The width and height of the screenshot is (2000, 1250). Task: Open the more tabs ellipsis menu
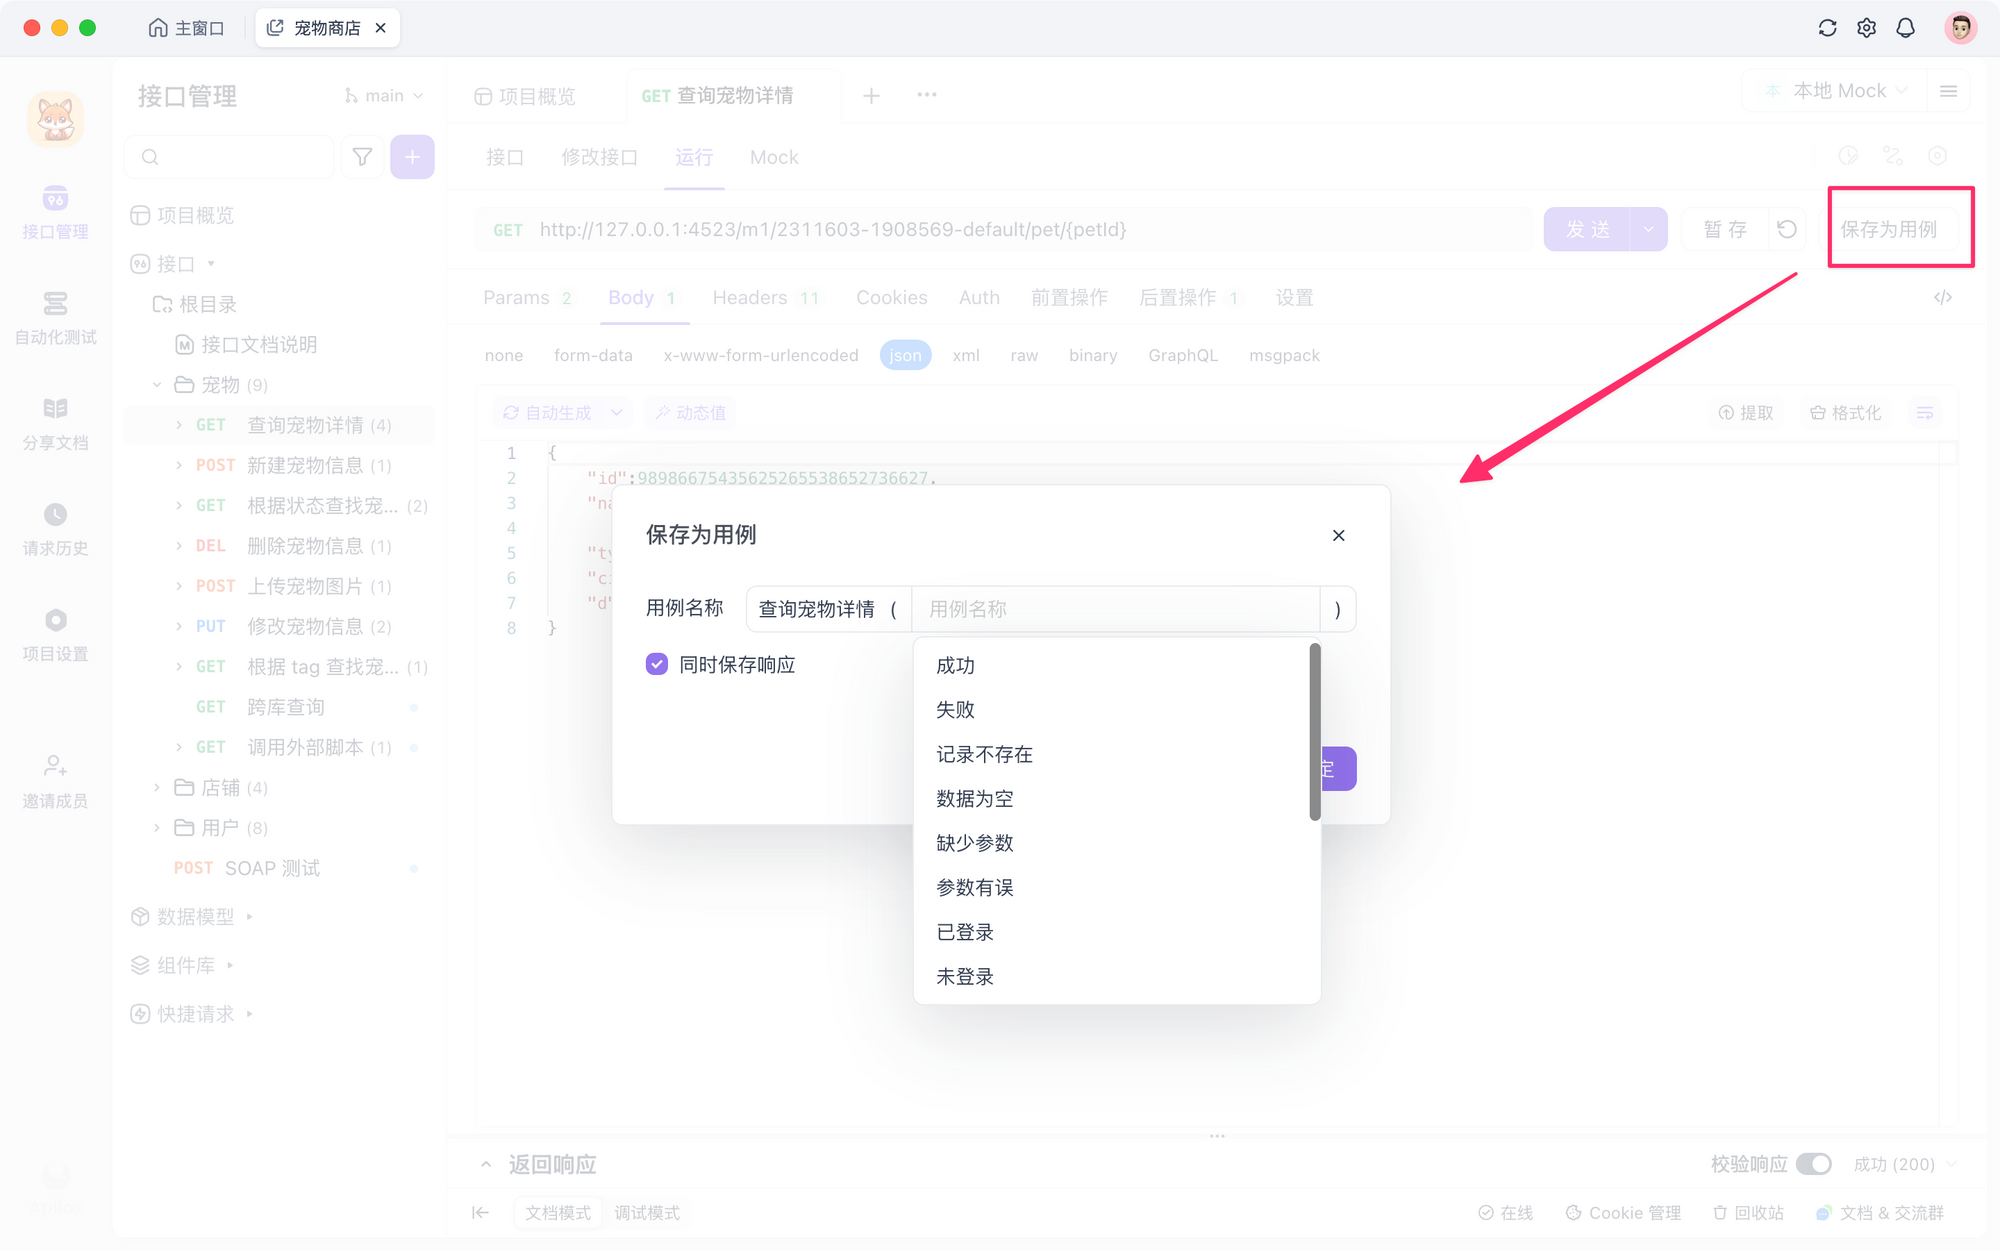point(927,95)
